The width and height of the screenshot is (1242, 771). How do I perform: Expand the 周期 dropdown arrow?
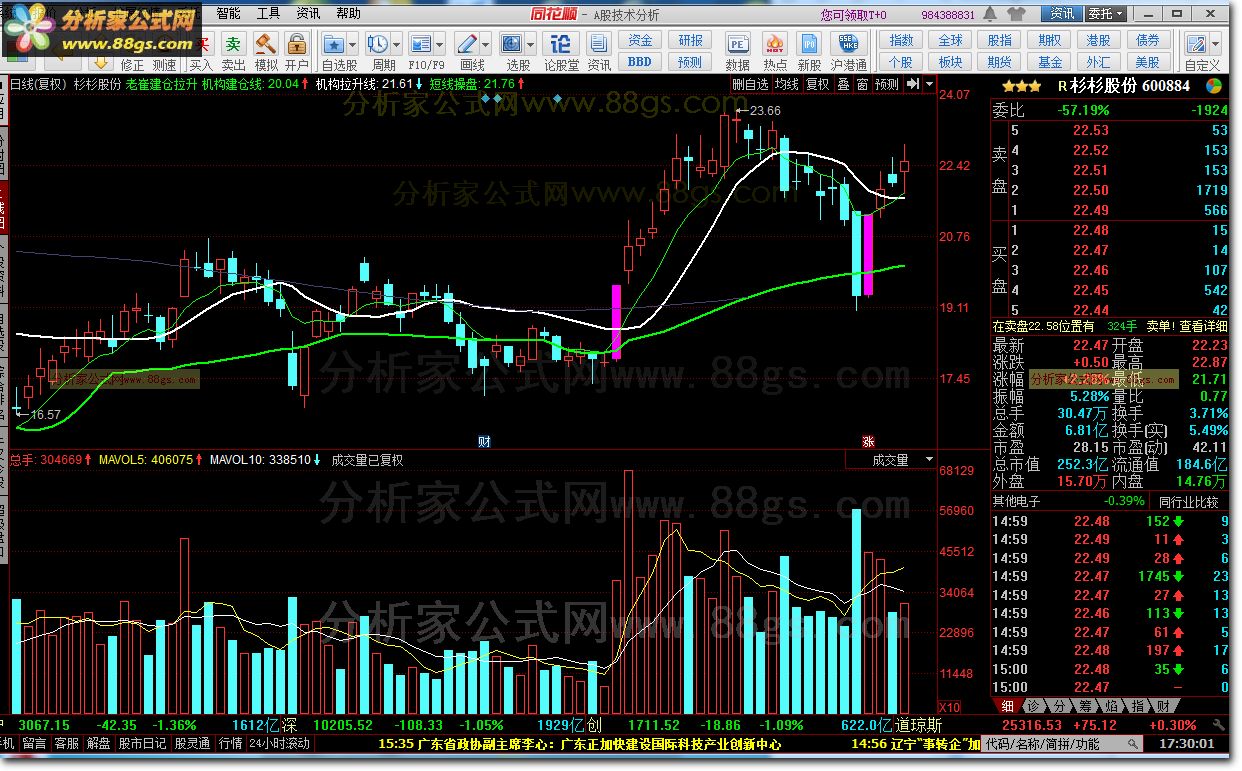pos(397,45)
